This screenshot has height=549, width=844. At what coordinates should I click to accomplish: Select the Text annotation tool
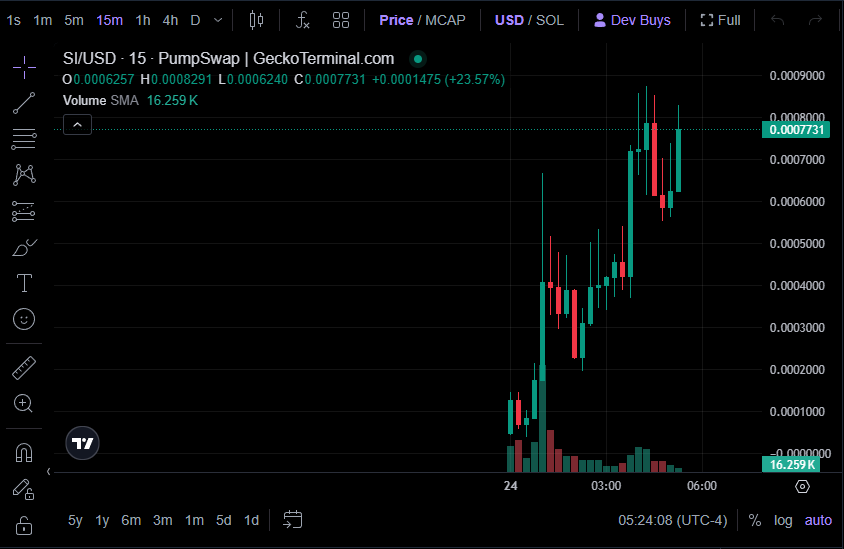(x=24, y=283)
